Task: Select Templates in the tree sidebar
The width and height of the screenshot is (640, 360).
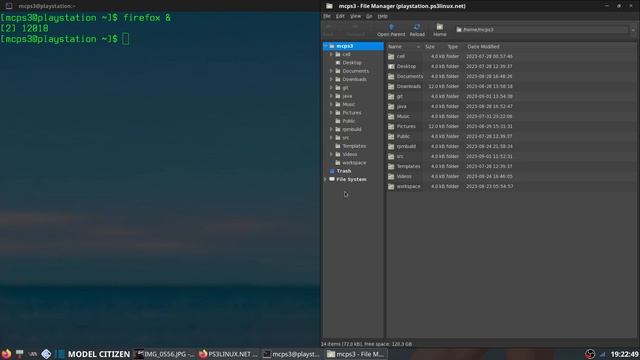Action: [x=353, y=146]
